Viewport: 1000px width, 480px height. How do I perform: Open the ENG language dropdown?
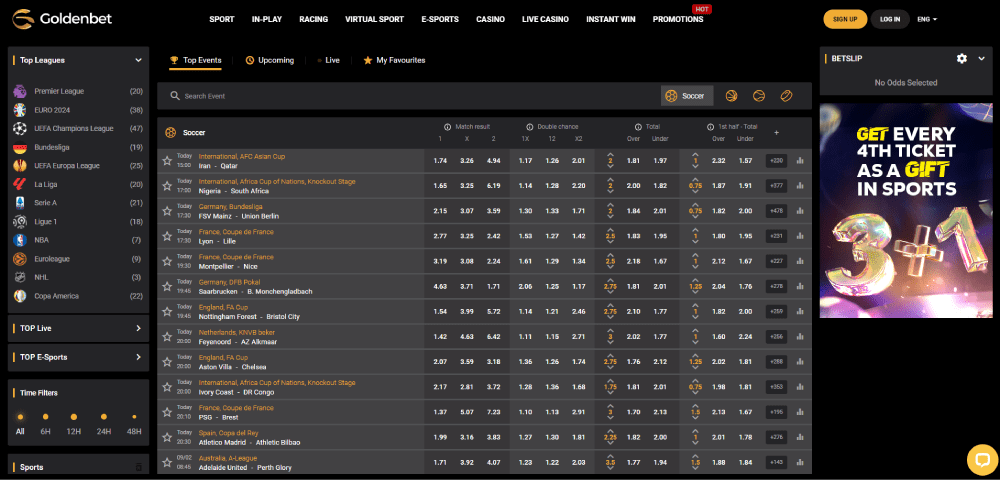click(927, 19)
